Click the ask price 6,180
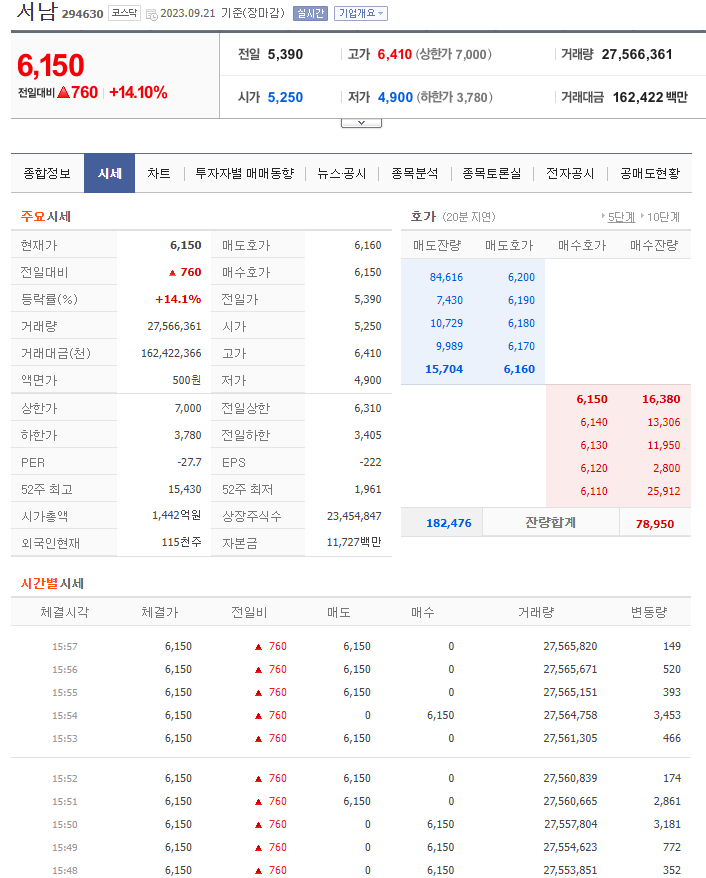Screen dimensions: 706x878 [521, 323]
